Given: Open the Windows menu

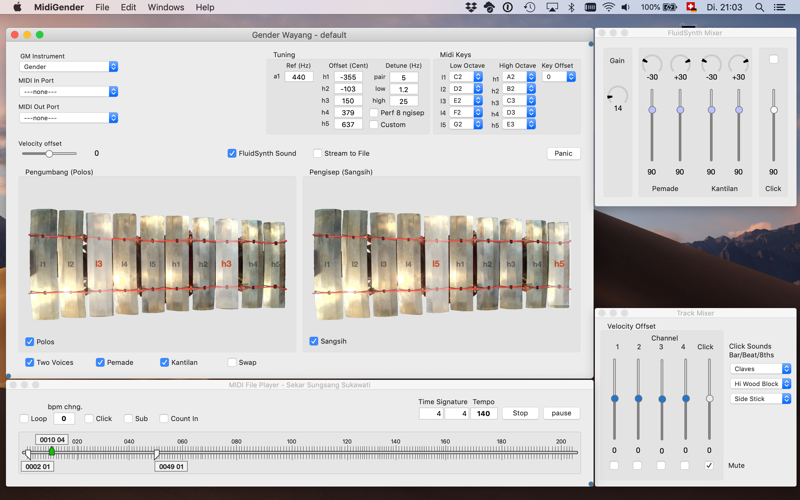Looking at the screenshot, I should tap(166, 7).
